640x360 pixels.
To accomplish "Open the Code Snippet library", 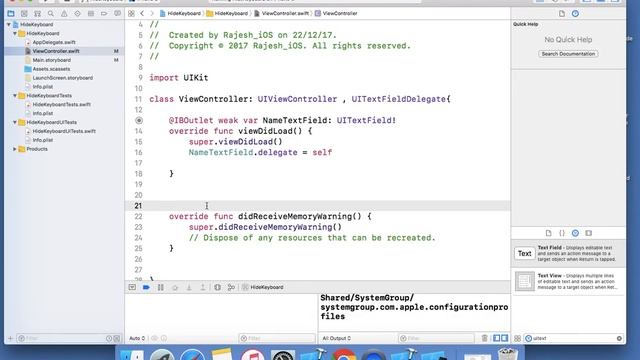I will [562, 233].
